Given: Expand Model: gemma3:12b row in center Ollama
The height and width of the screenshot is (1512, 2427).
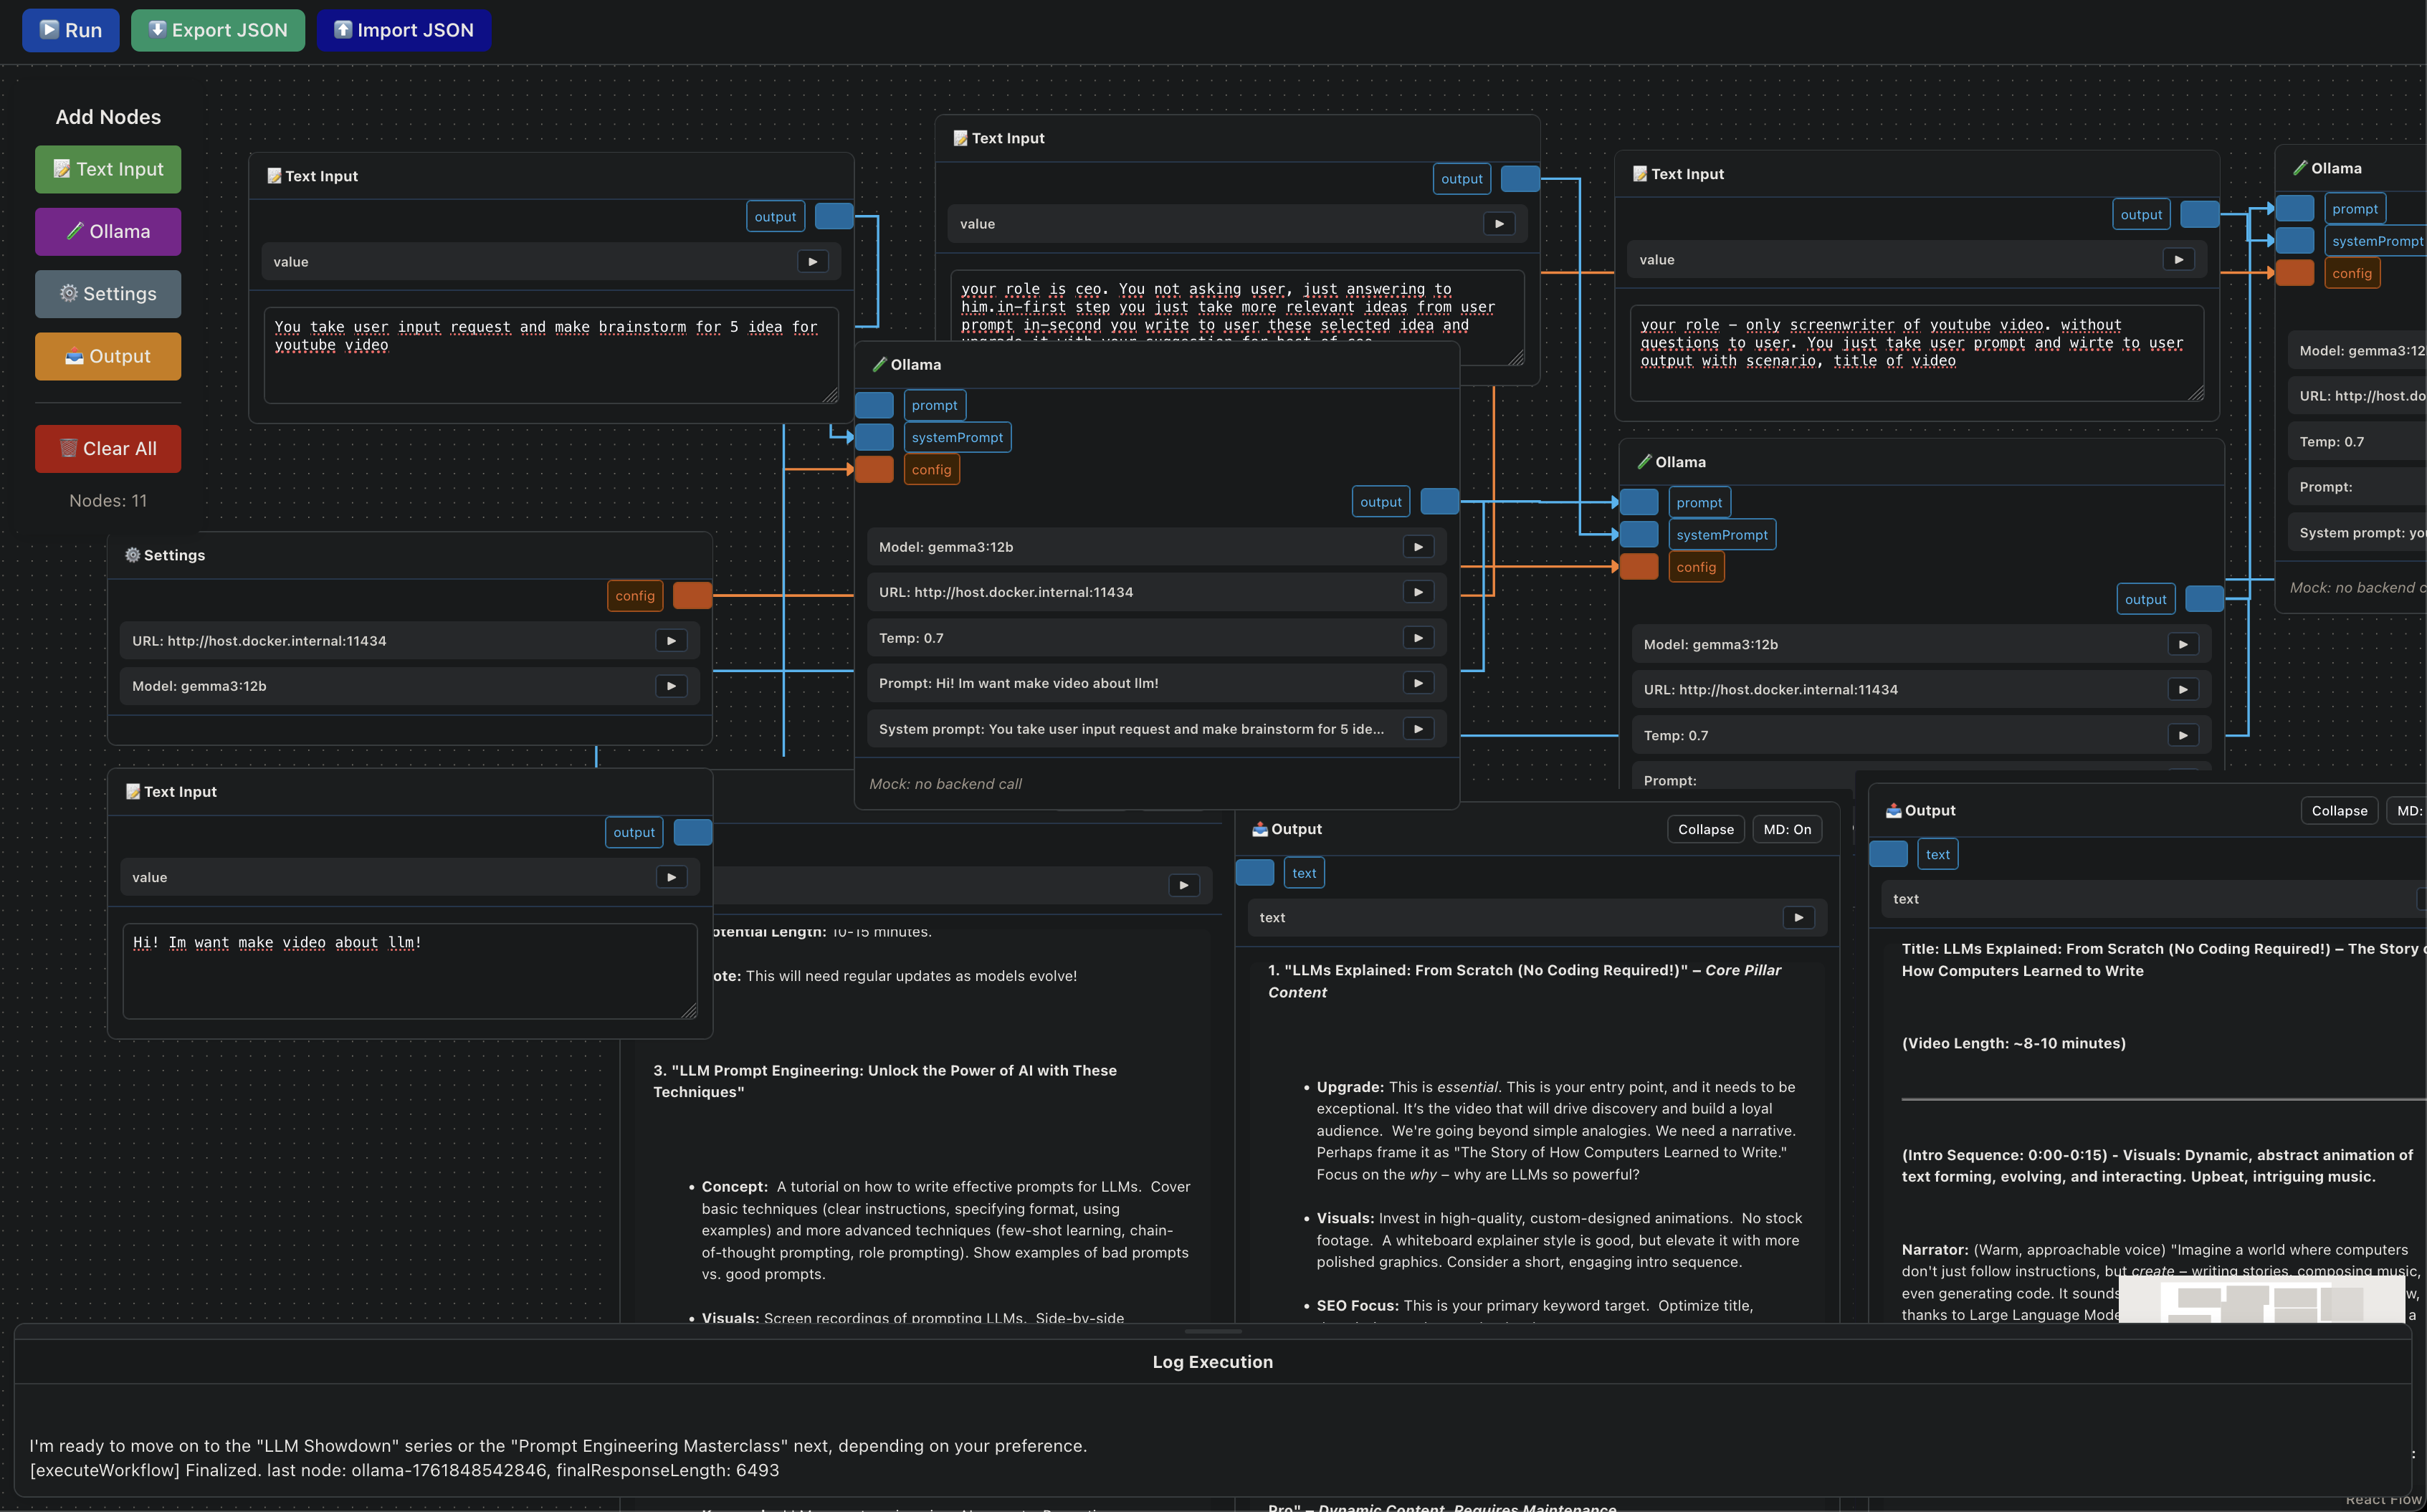Looking at the screenshot, I should tap(1418, 547).
